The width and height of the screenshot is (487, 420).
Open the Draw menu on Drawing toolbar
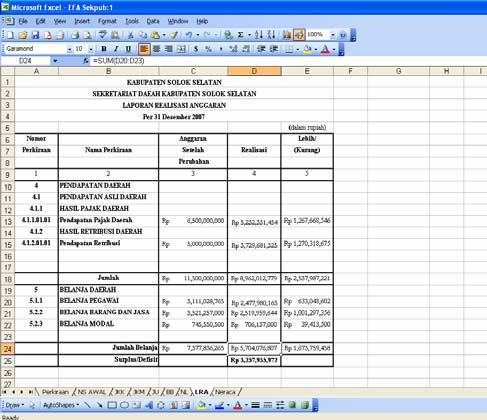[15, 405]
